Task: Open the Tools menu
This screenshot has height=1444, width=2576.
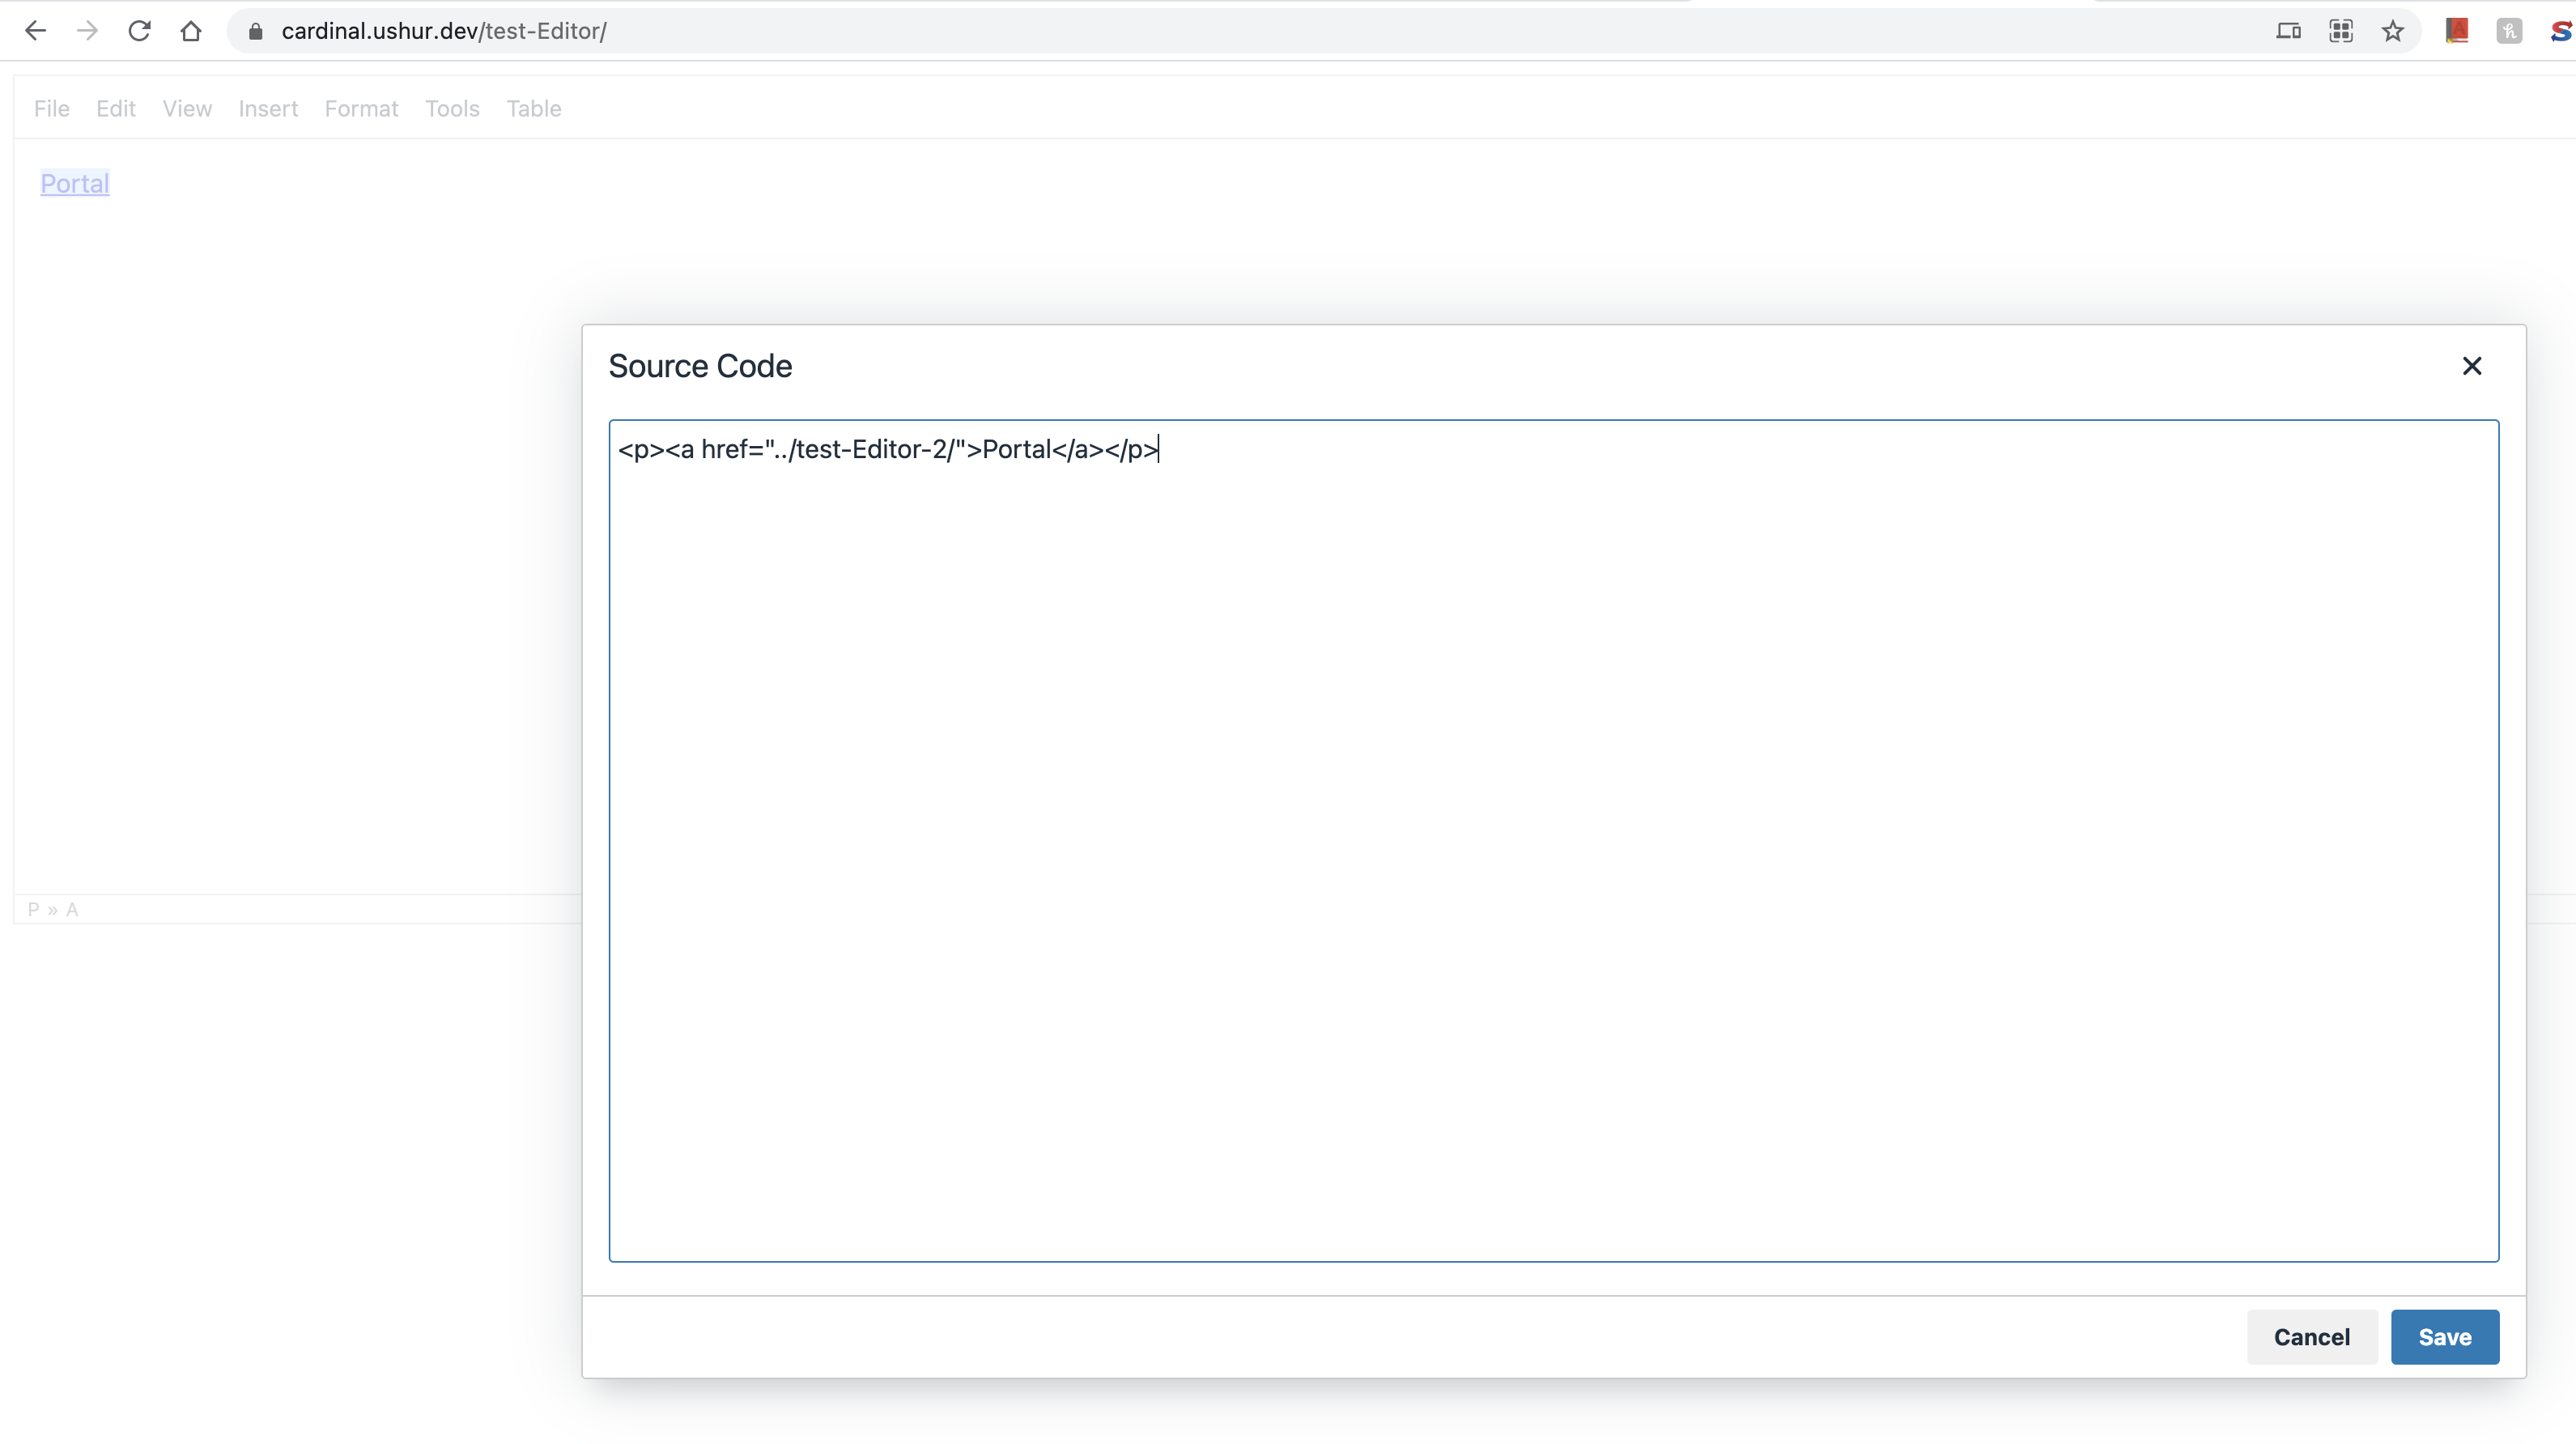Action: pos(452,108)
